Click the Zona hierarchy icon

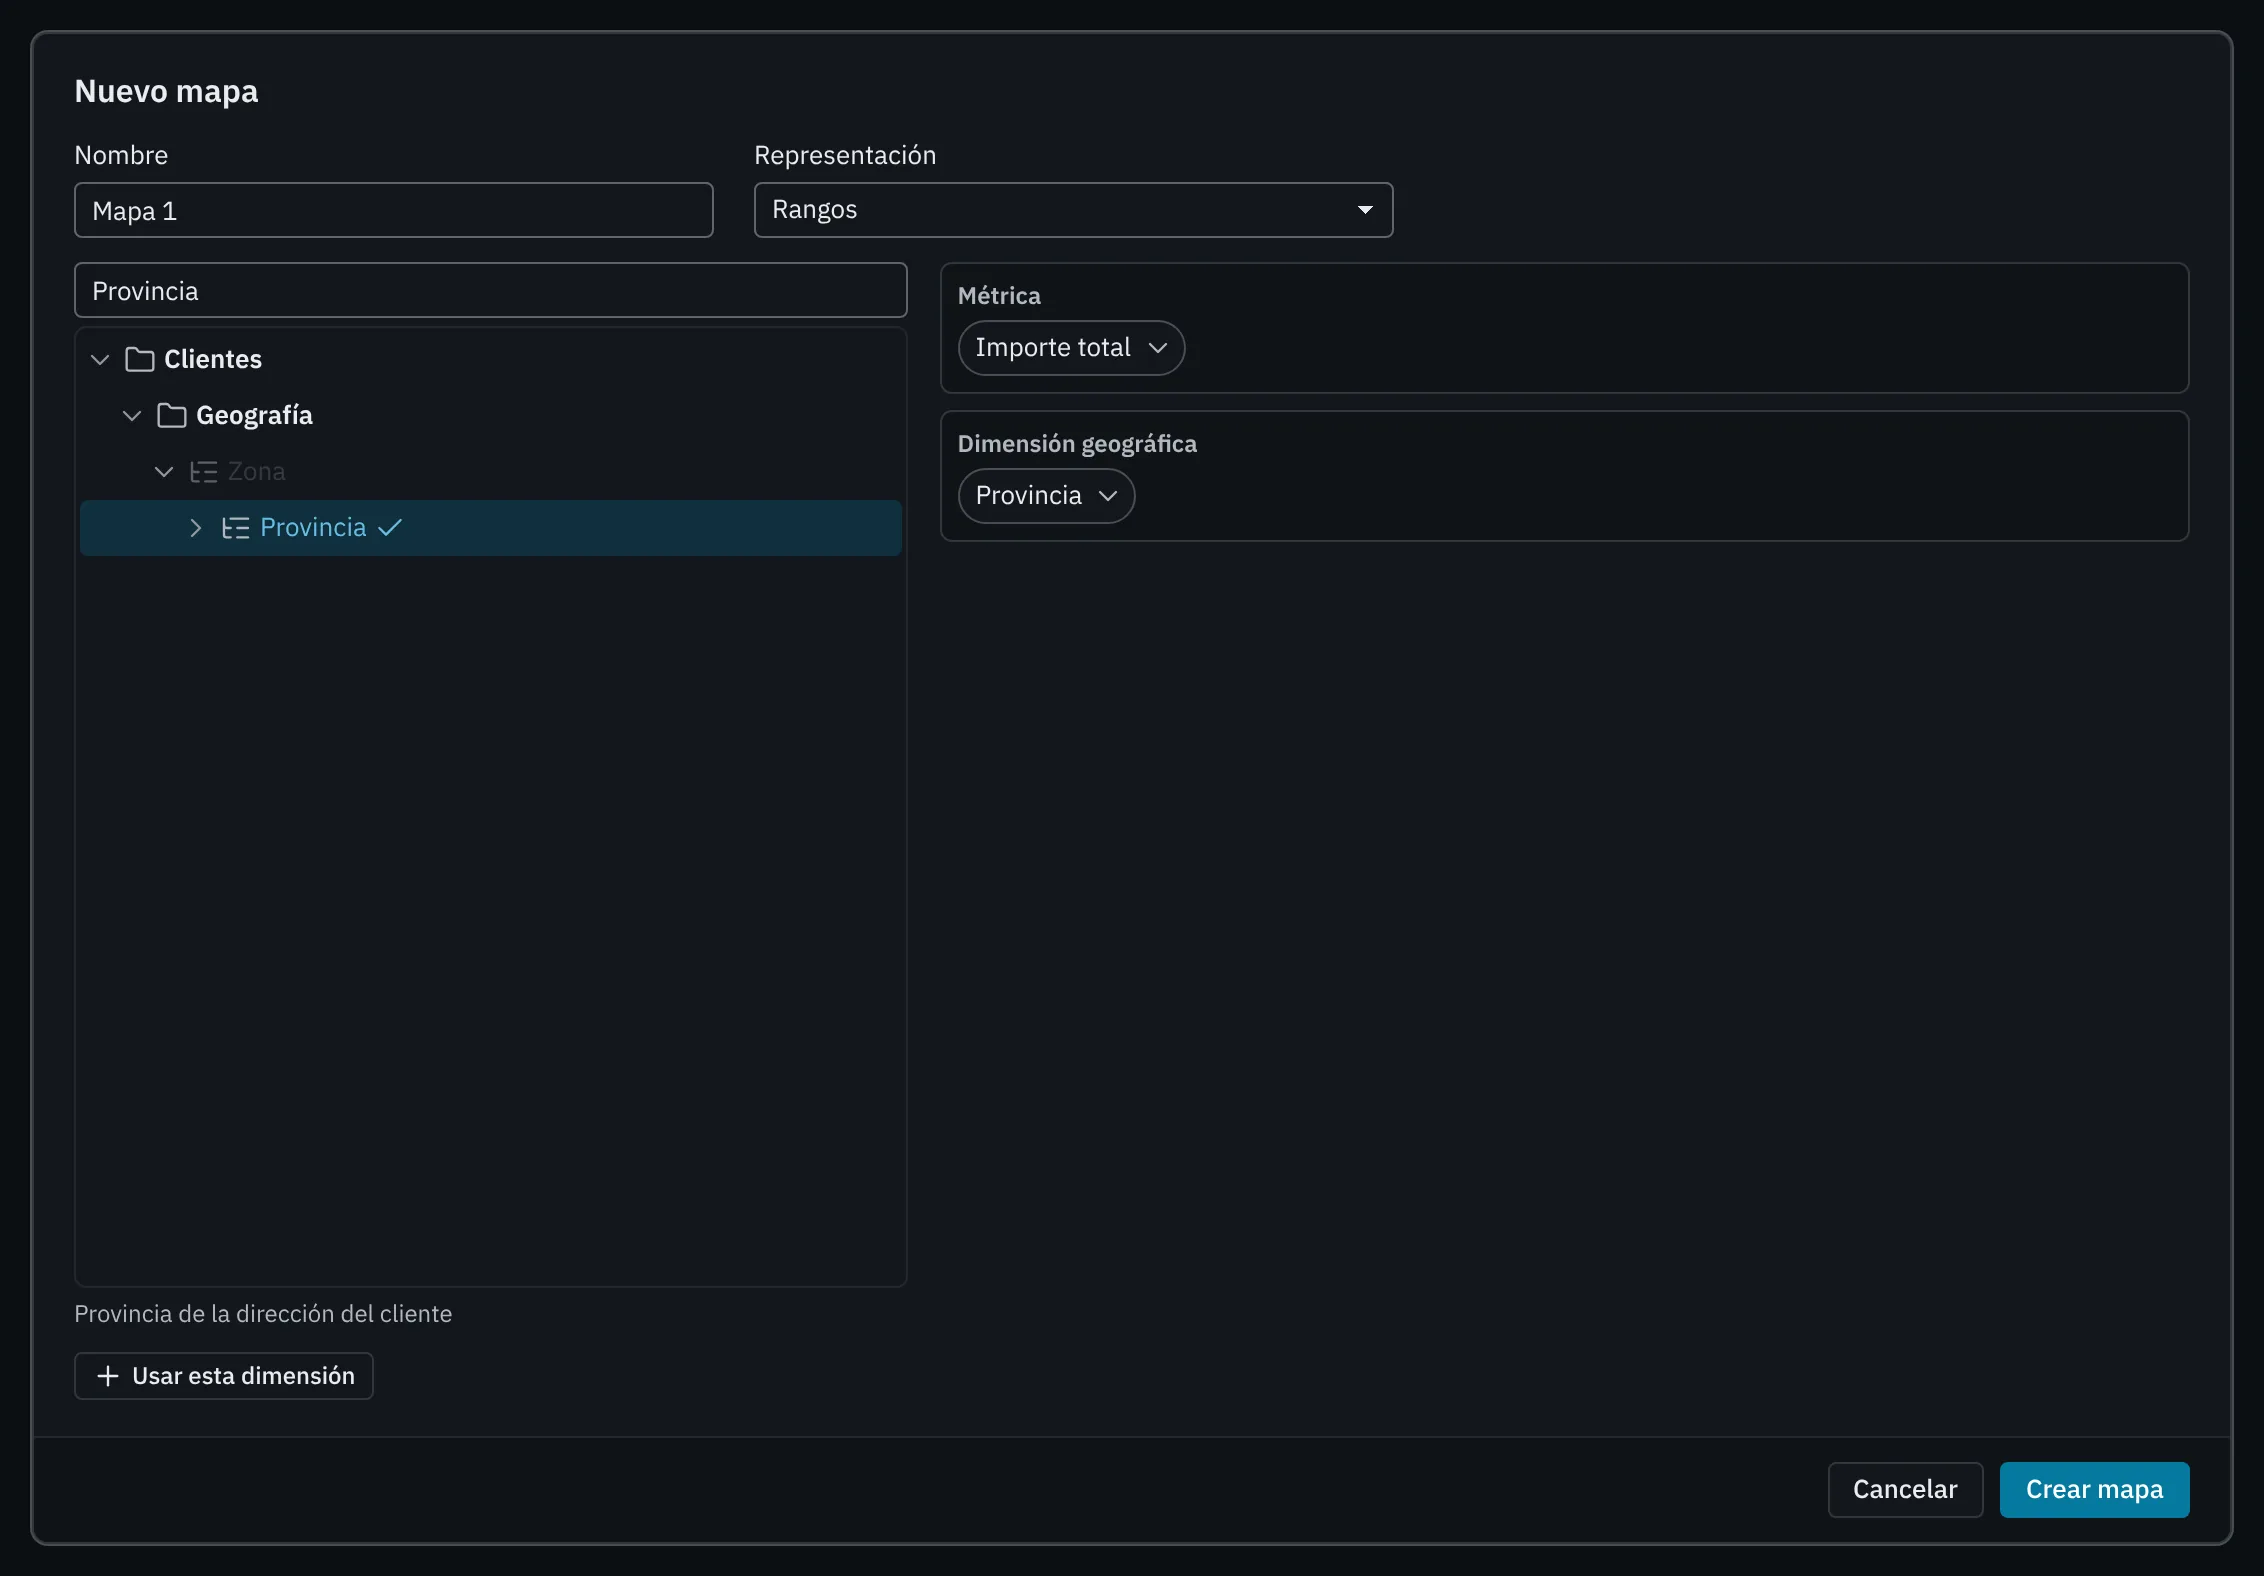tap(203, 472)
